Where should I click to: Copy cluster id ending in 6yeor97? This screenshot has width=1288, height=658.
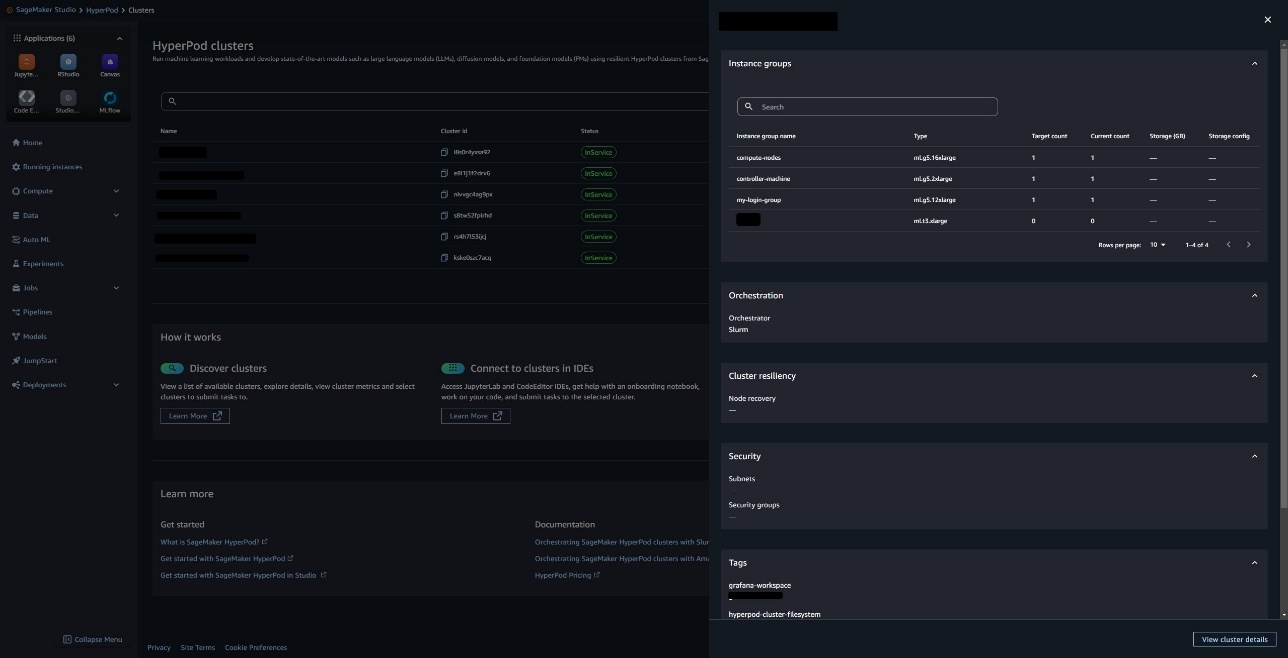[x=445, y=152]
